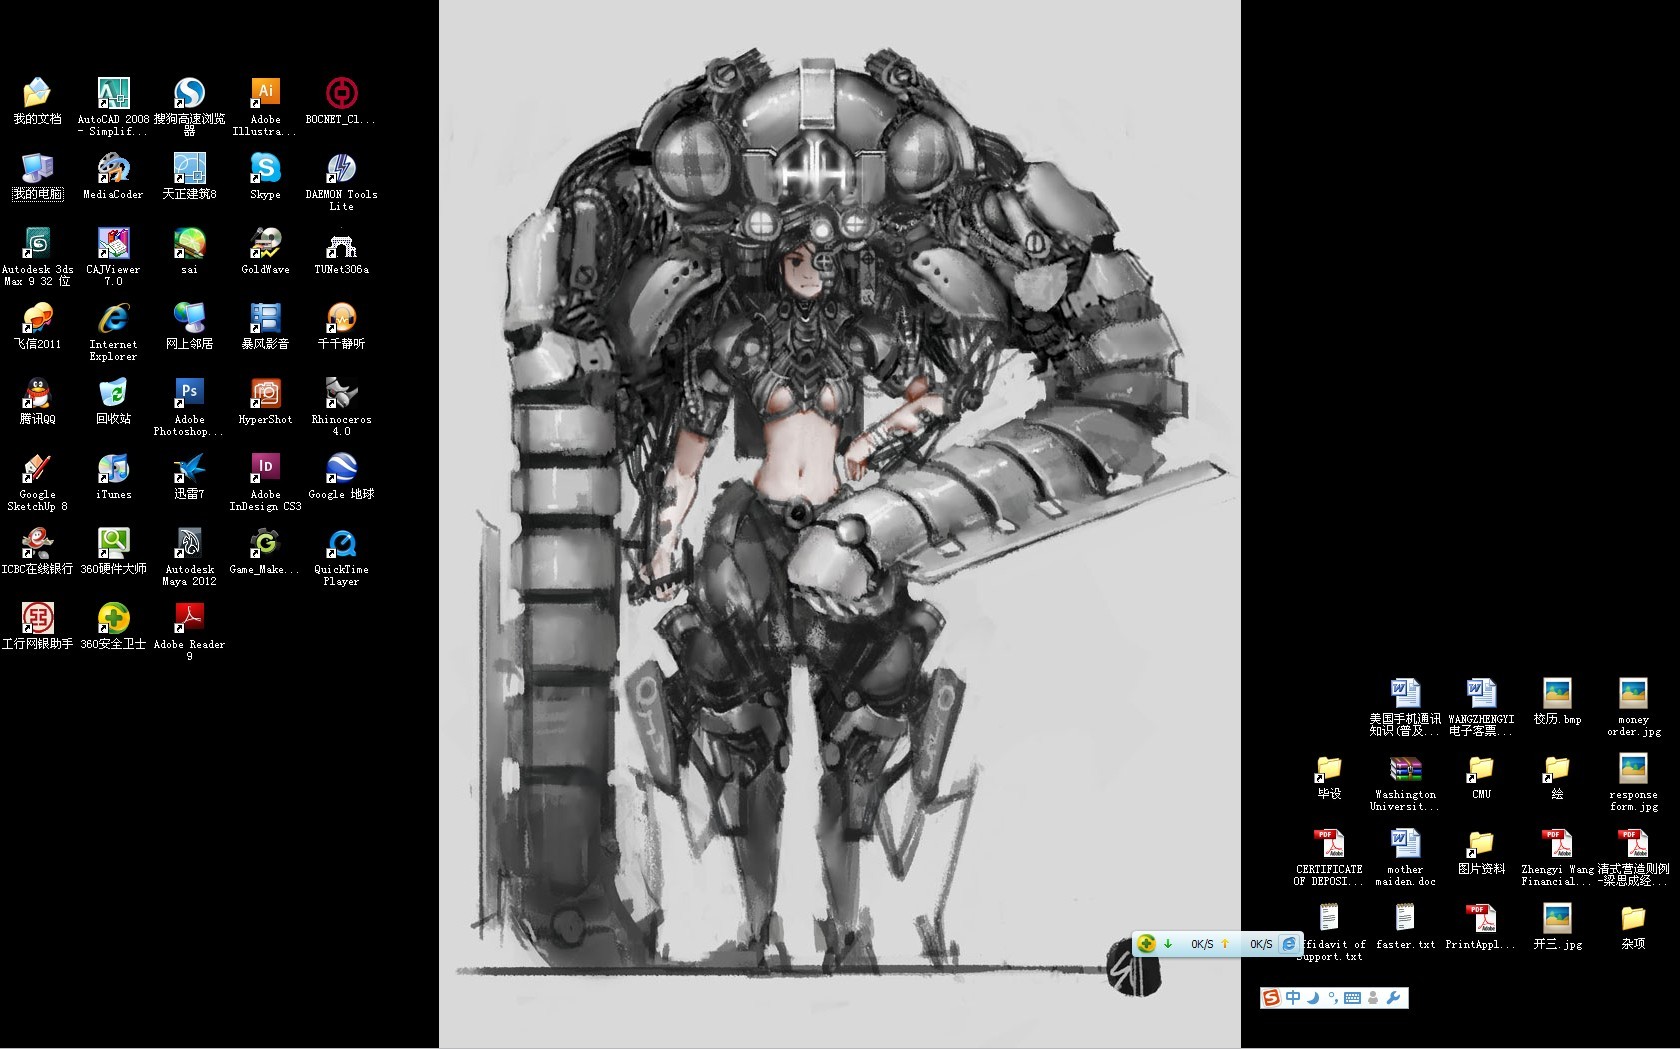The height and width of the screenshot is (1050, 1680).
Task: Launch Rhinoceros 4.0
Action: (x=341, y=406)
